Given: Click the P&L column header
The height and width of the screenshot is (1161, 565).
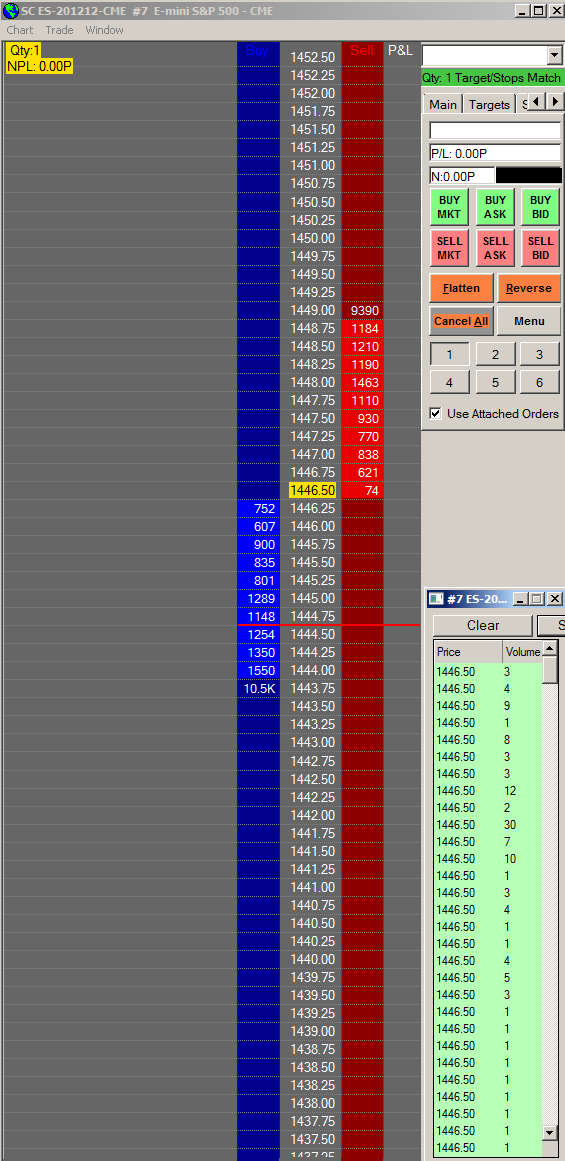Looking at the screenshot, I should [x=401, y=50].
